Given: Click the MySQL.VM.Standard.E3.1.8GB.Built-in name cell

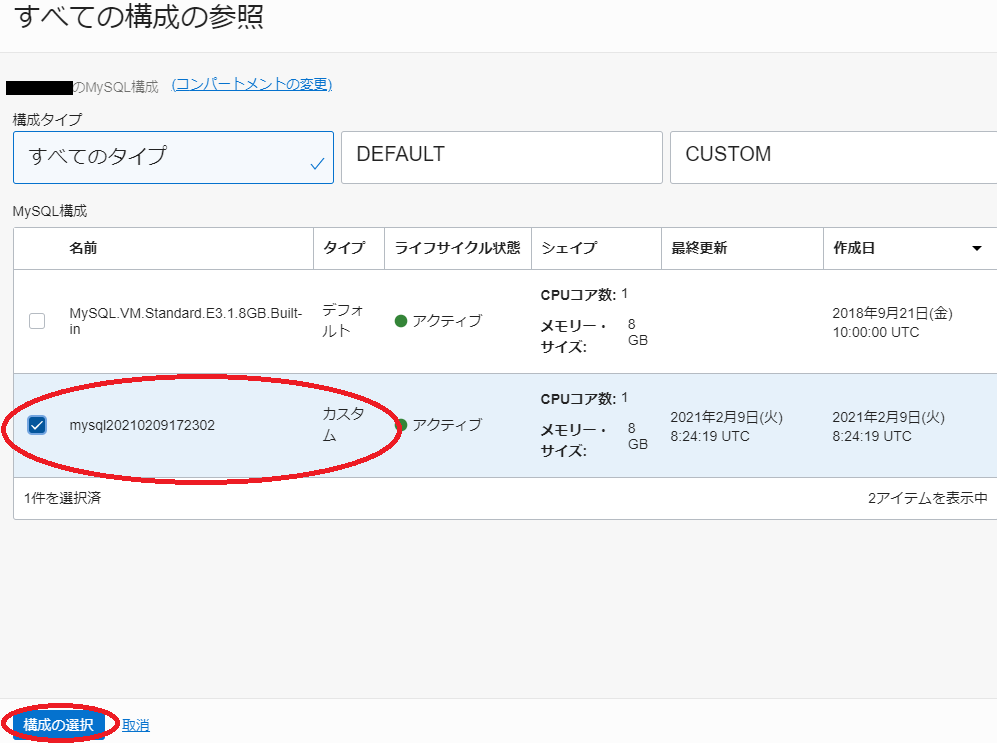Looking at the screenshot, I should coord(186,321).
